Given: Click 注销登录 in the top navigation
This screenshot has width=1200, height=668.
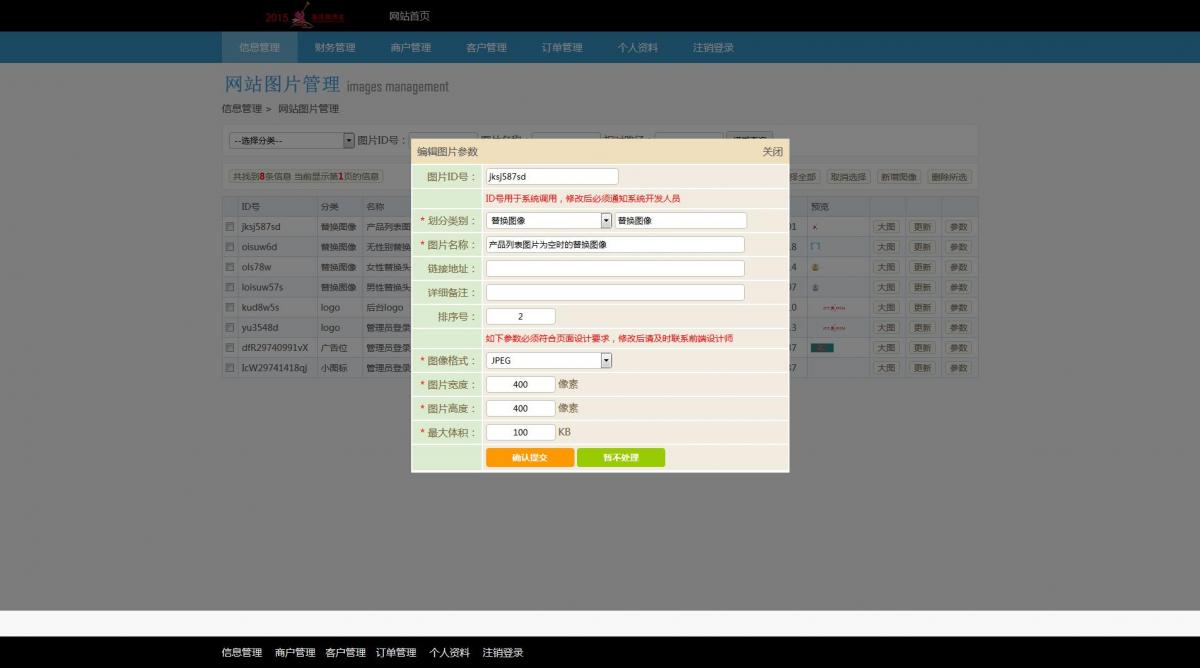Looking at the screenshot, I should click(713, 47).
